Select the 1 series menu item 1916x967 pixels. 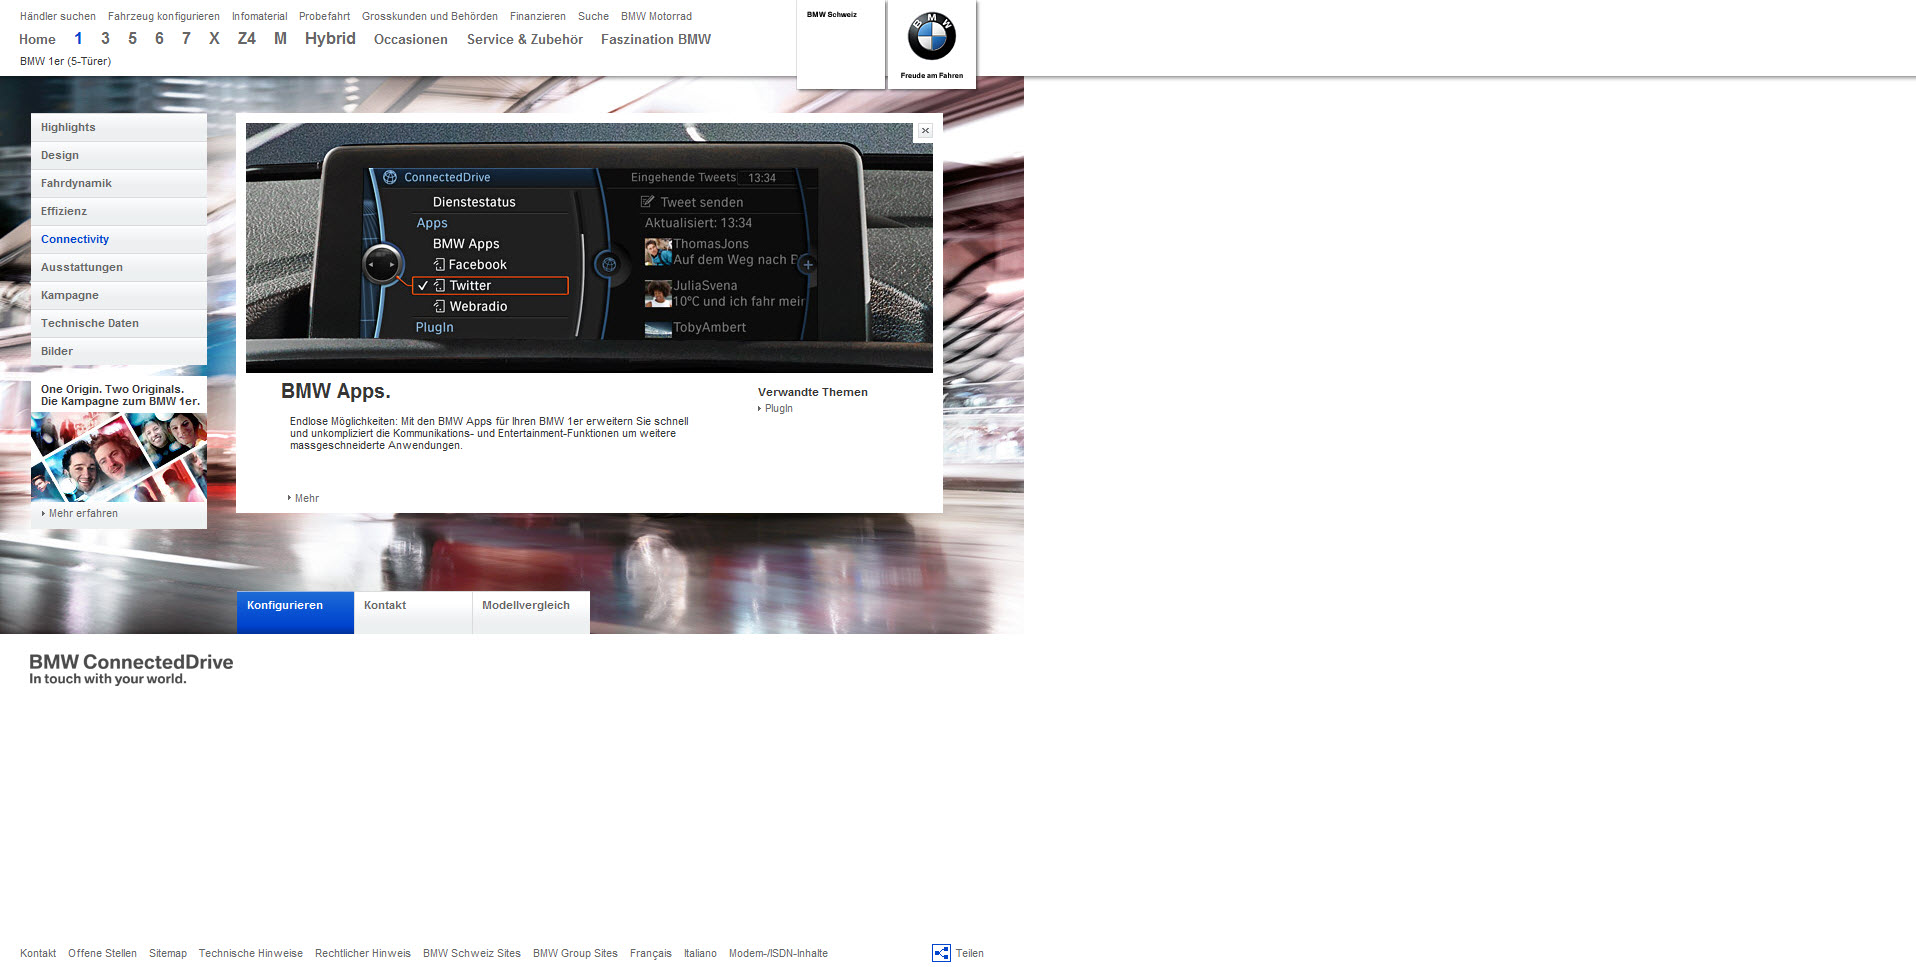coord(78,39)
